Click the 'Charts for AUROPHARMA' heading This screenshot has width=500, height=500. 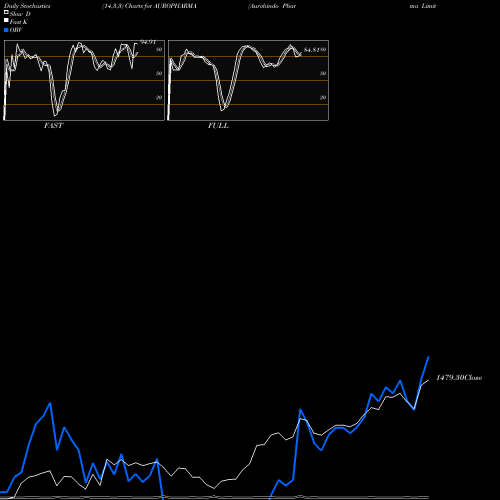coord(161,6)
